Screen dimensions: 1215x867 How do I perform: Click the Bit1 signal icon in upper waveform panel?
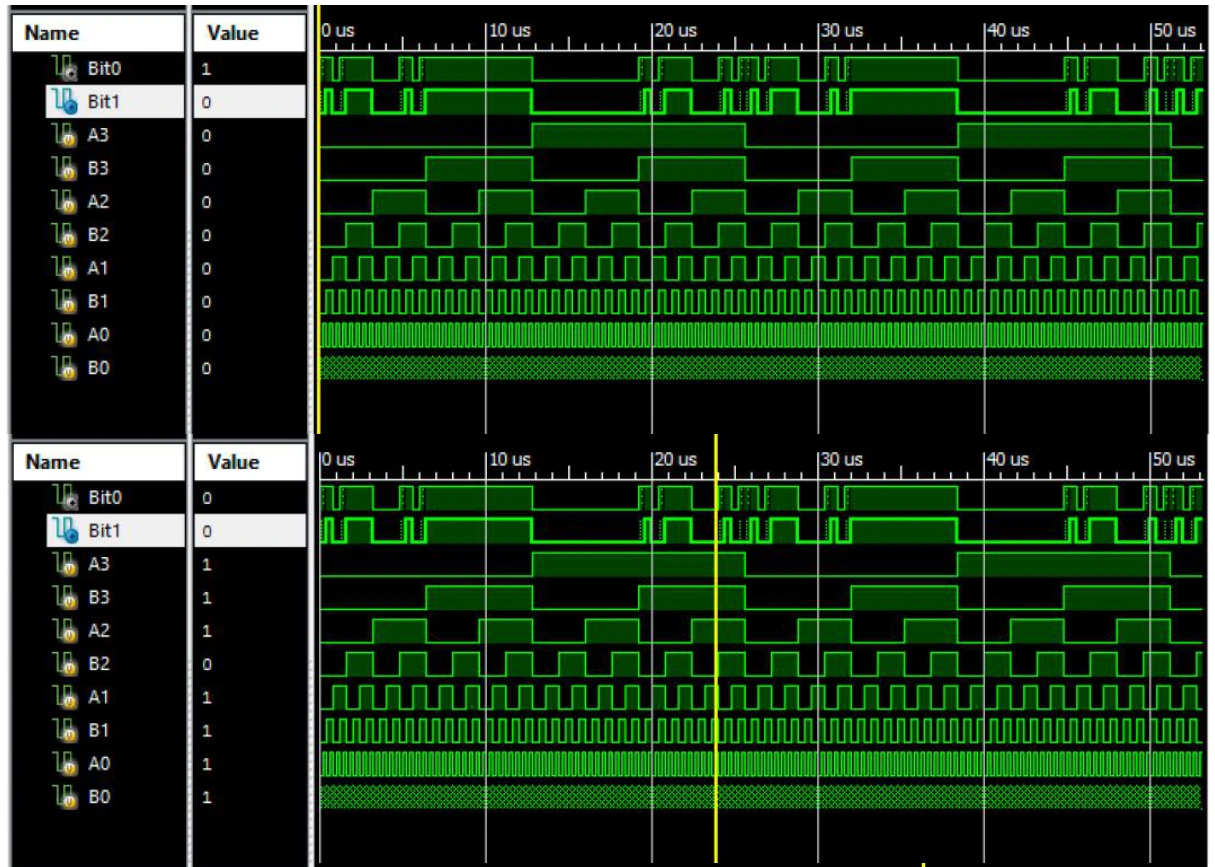64,102
